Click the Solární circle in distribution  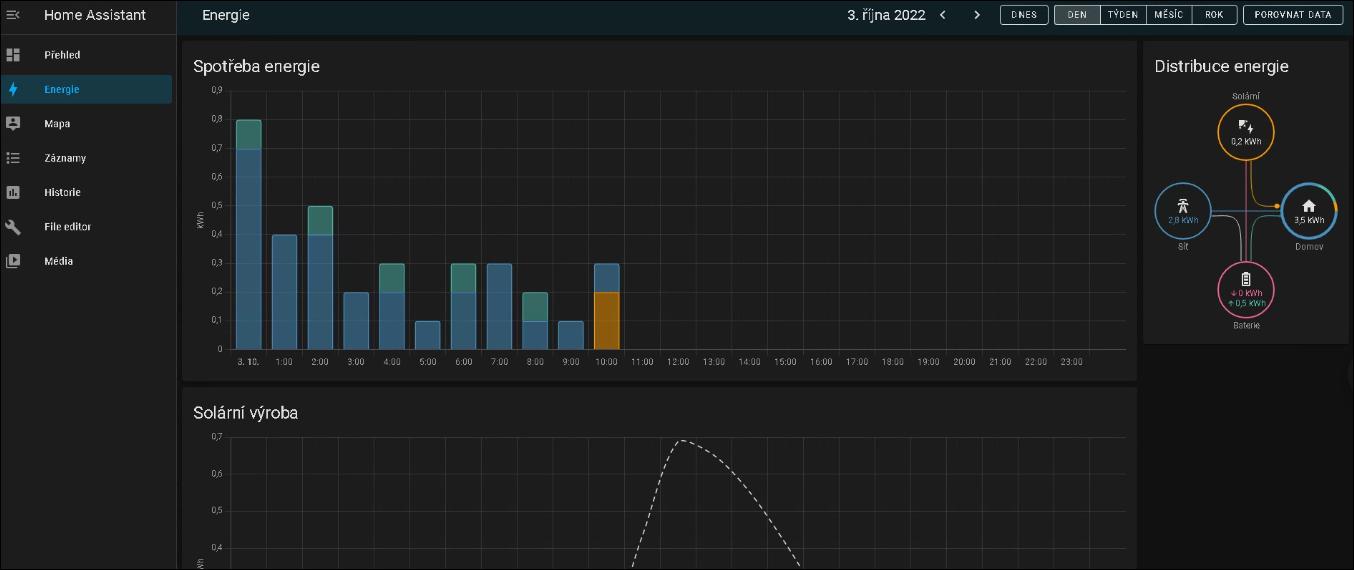coord(1245,132)
